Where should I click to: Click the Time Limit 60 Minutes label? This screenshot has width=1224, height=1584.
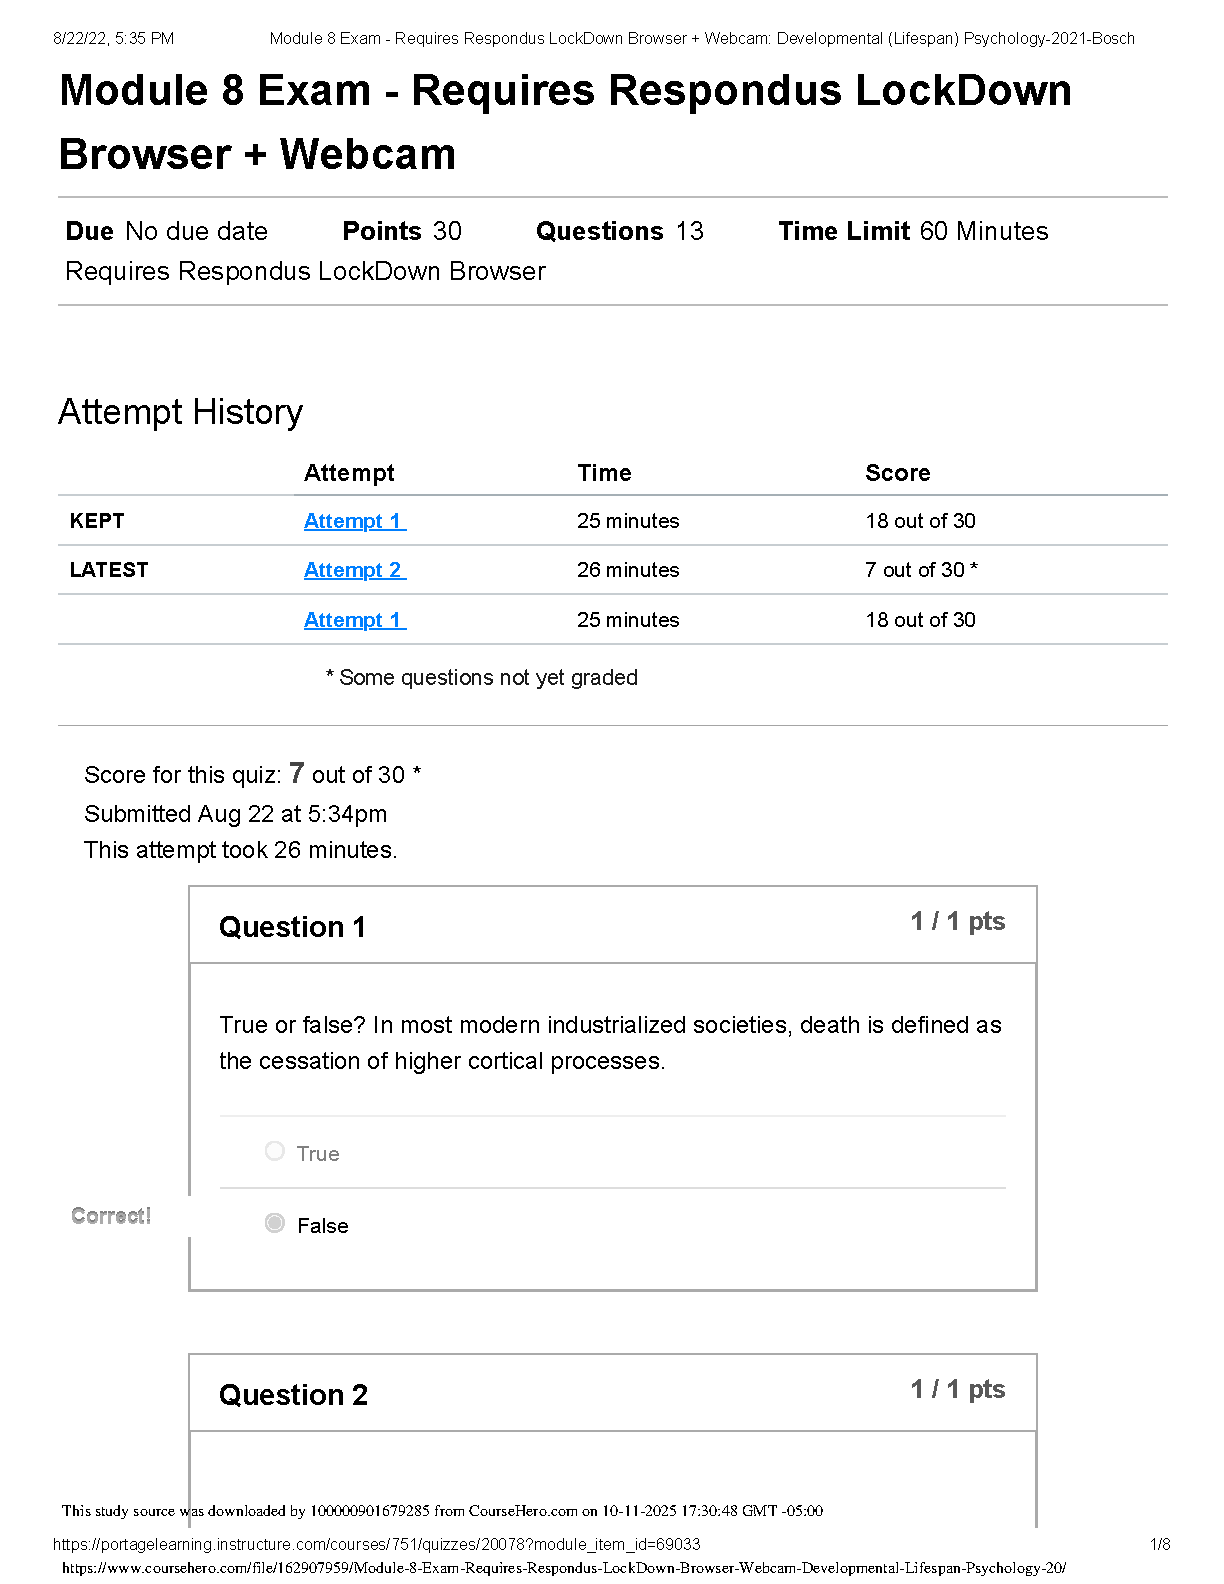[x=912, y=231]
